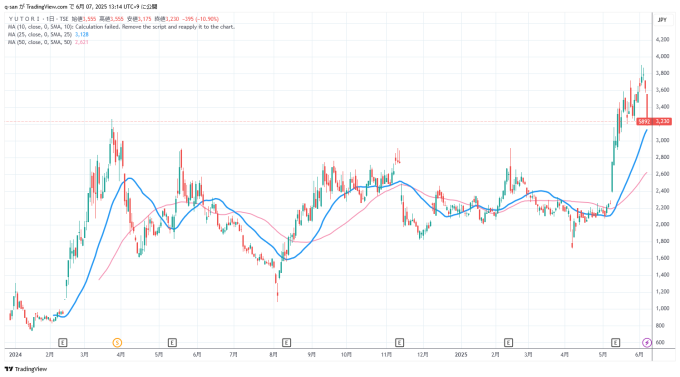Click the 2025 label on time axis
The height and width of the screenshot is (377, 680).
pos(461,354)
